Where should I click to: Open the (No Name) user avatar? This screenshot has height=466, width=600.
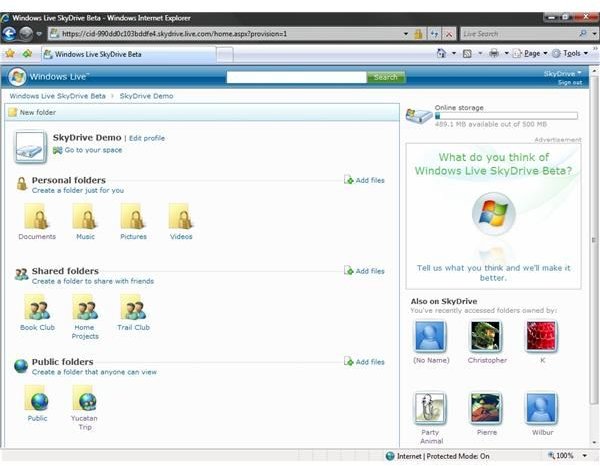(x=430, y=337)
